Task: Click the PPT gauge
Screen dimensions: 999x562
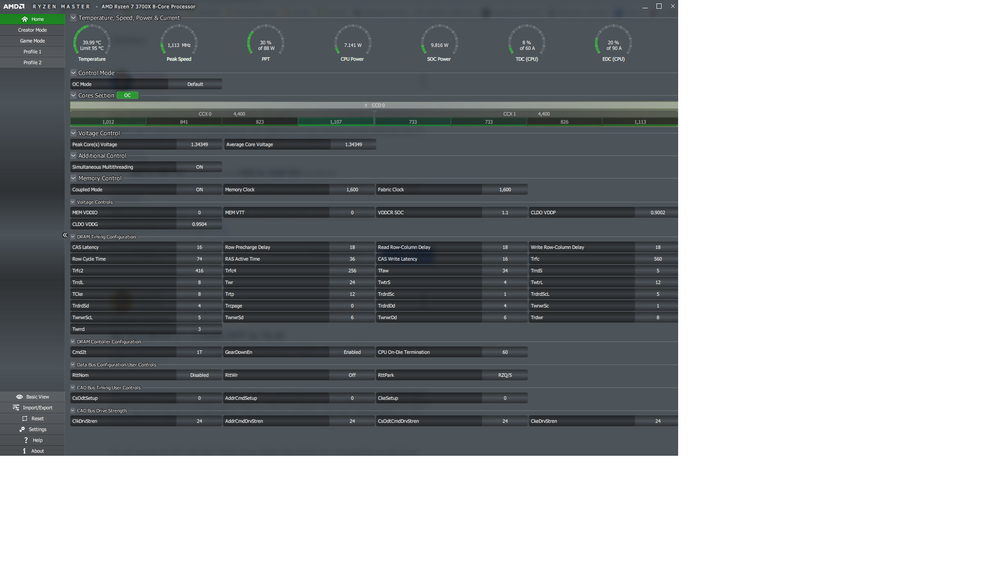Action: coord(266,43)
